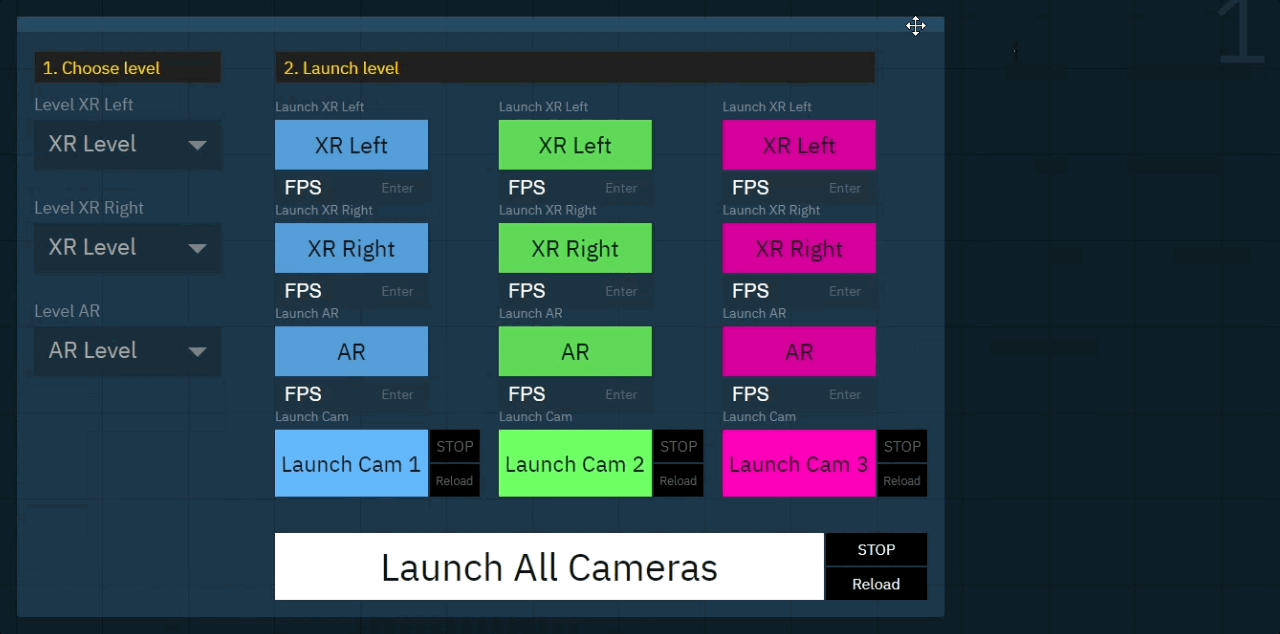Screen dimensions: 1280x634
Task: Hit STOP next to Launch Cam 3
Action: click(x=902, y=447)
